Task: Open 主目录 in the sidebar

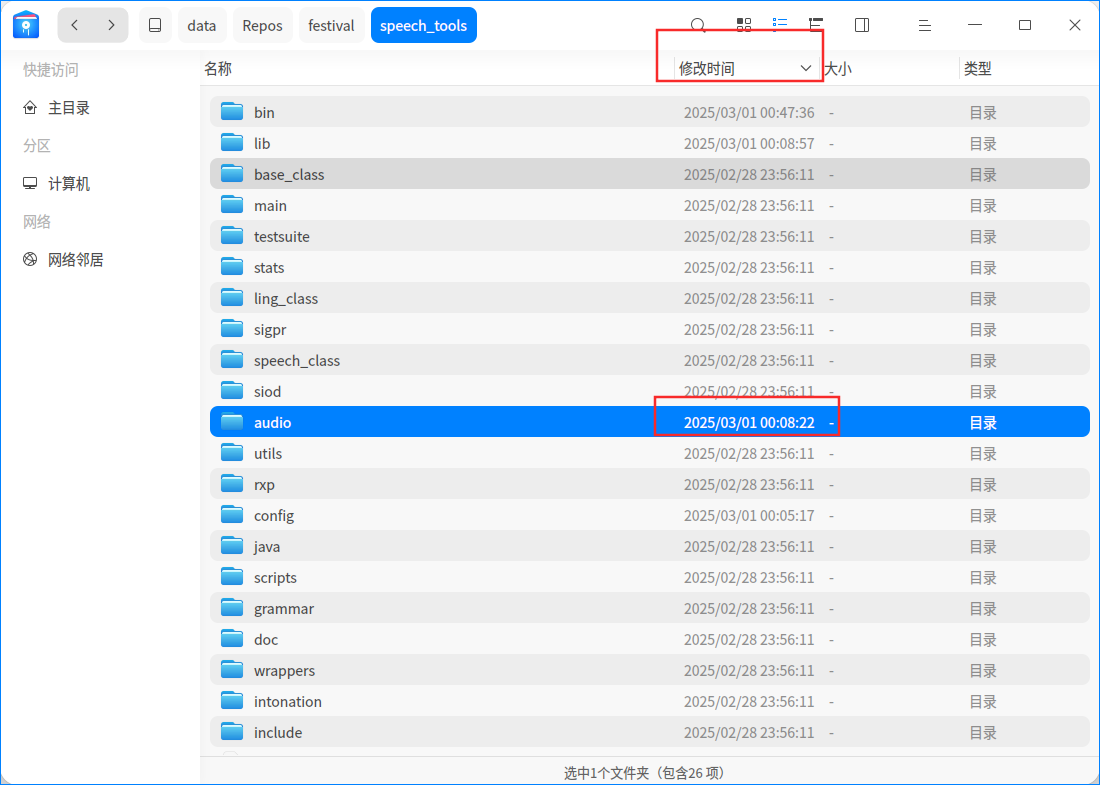Action: 69,108
